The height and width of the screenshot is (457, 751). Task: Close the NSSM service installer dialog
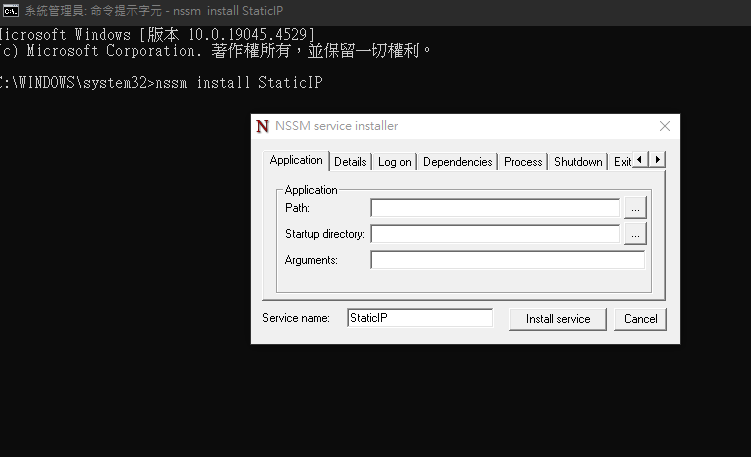(665, 126)
